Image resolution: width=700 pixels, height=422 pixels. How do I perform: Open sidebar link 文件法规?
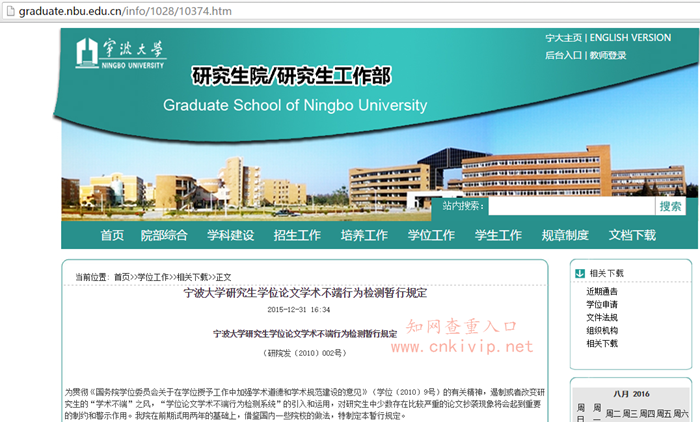[602, 318]
